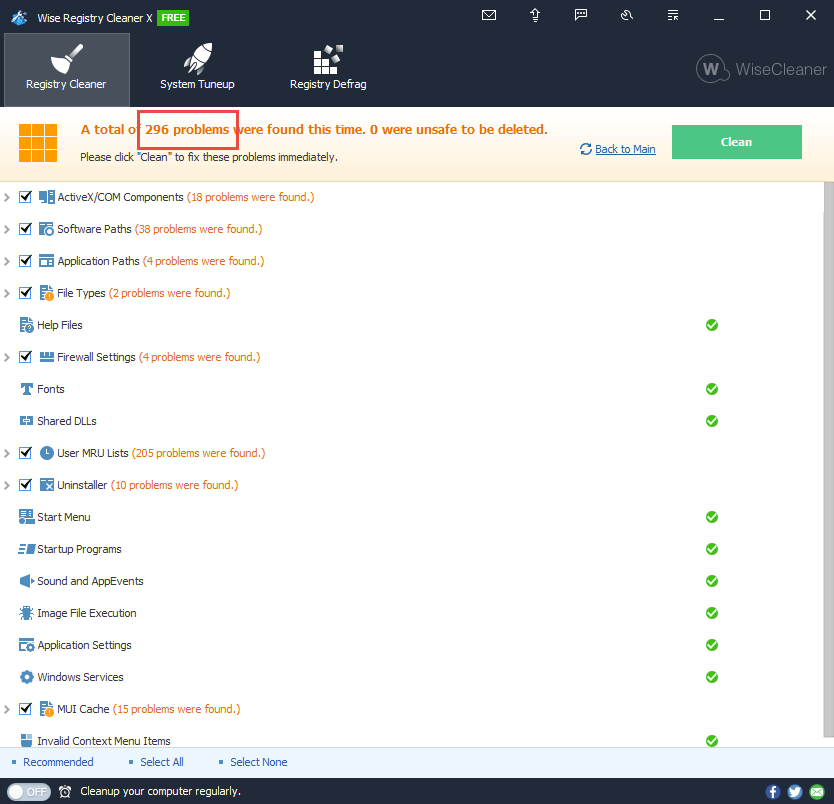Click the upload/upgrade arrow icon in title bar

point(535,15)
